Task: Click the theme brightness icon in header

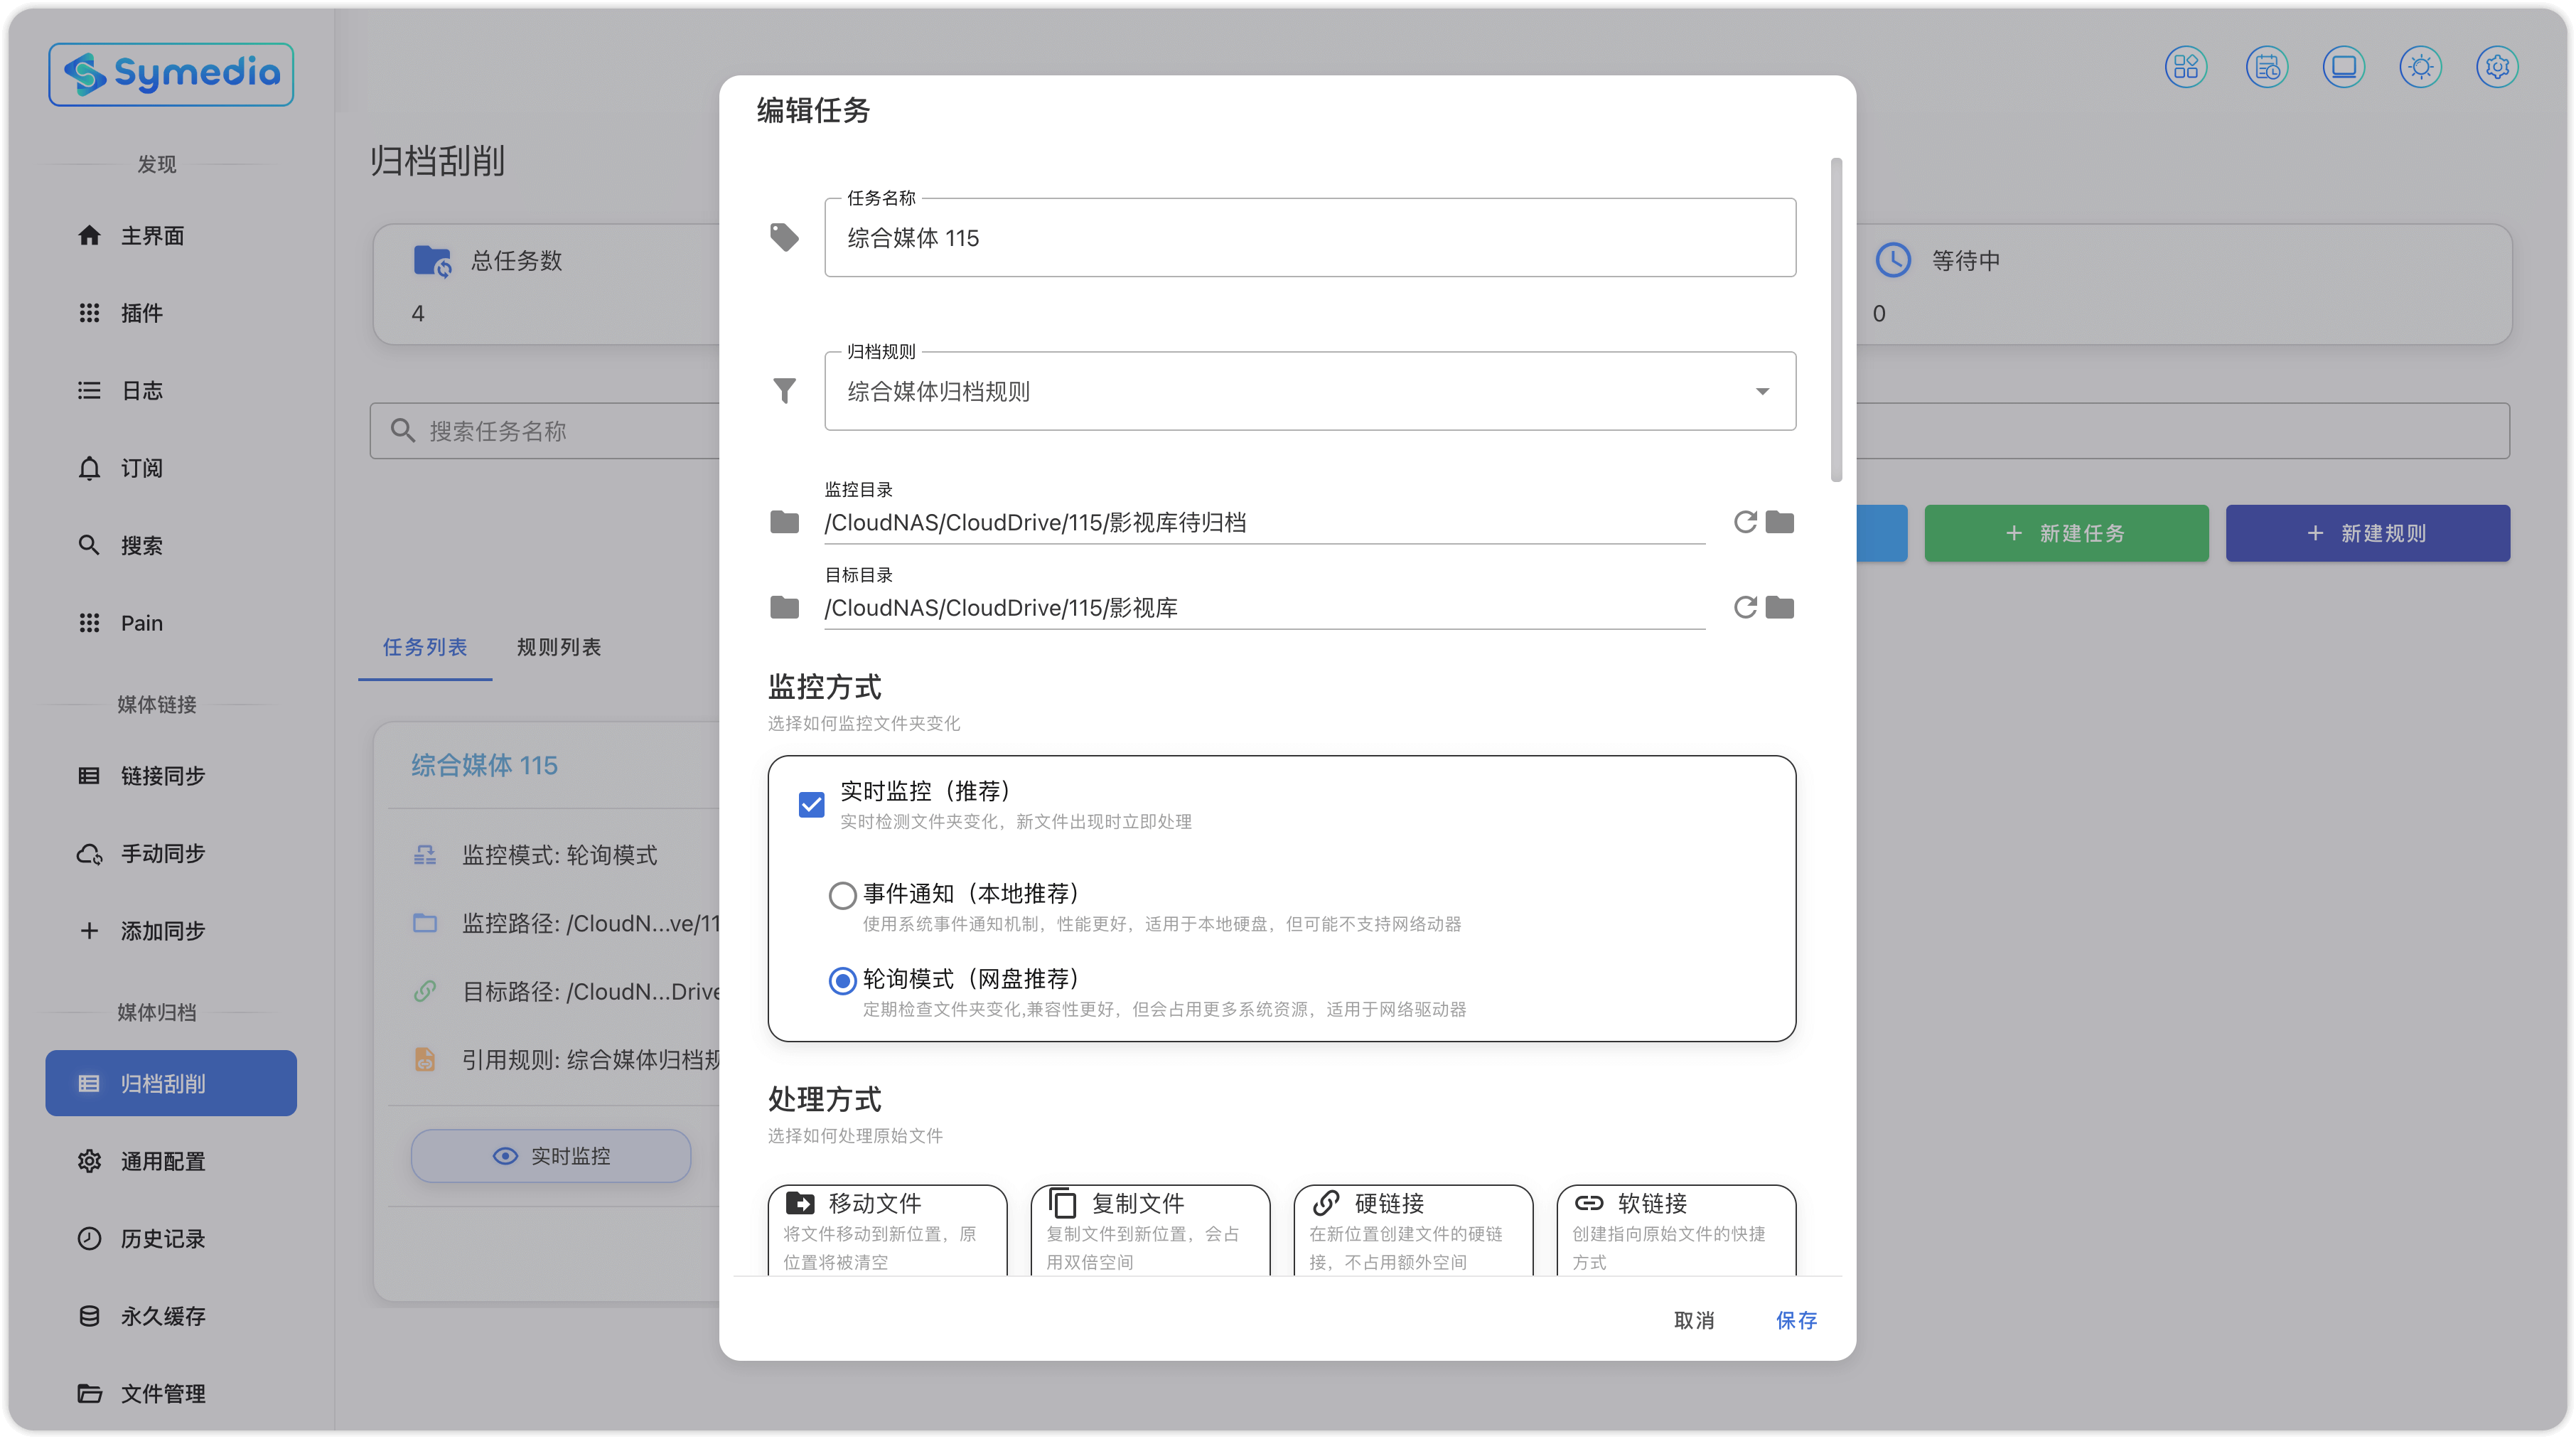Action: [2420, 67]
